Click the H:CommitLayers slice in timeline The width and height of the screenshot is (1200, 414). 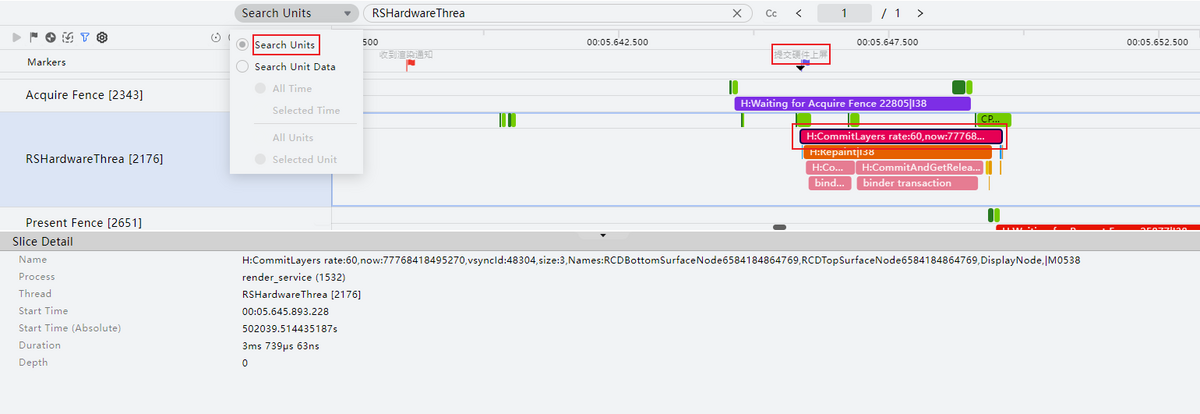(x=900, y=136)
